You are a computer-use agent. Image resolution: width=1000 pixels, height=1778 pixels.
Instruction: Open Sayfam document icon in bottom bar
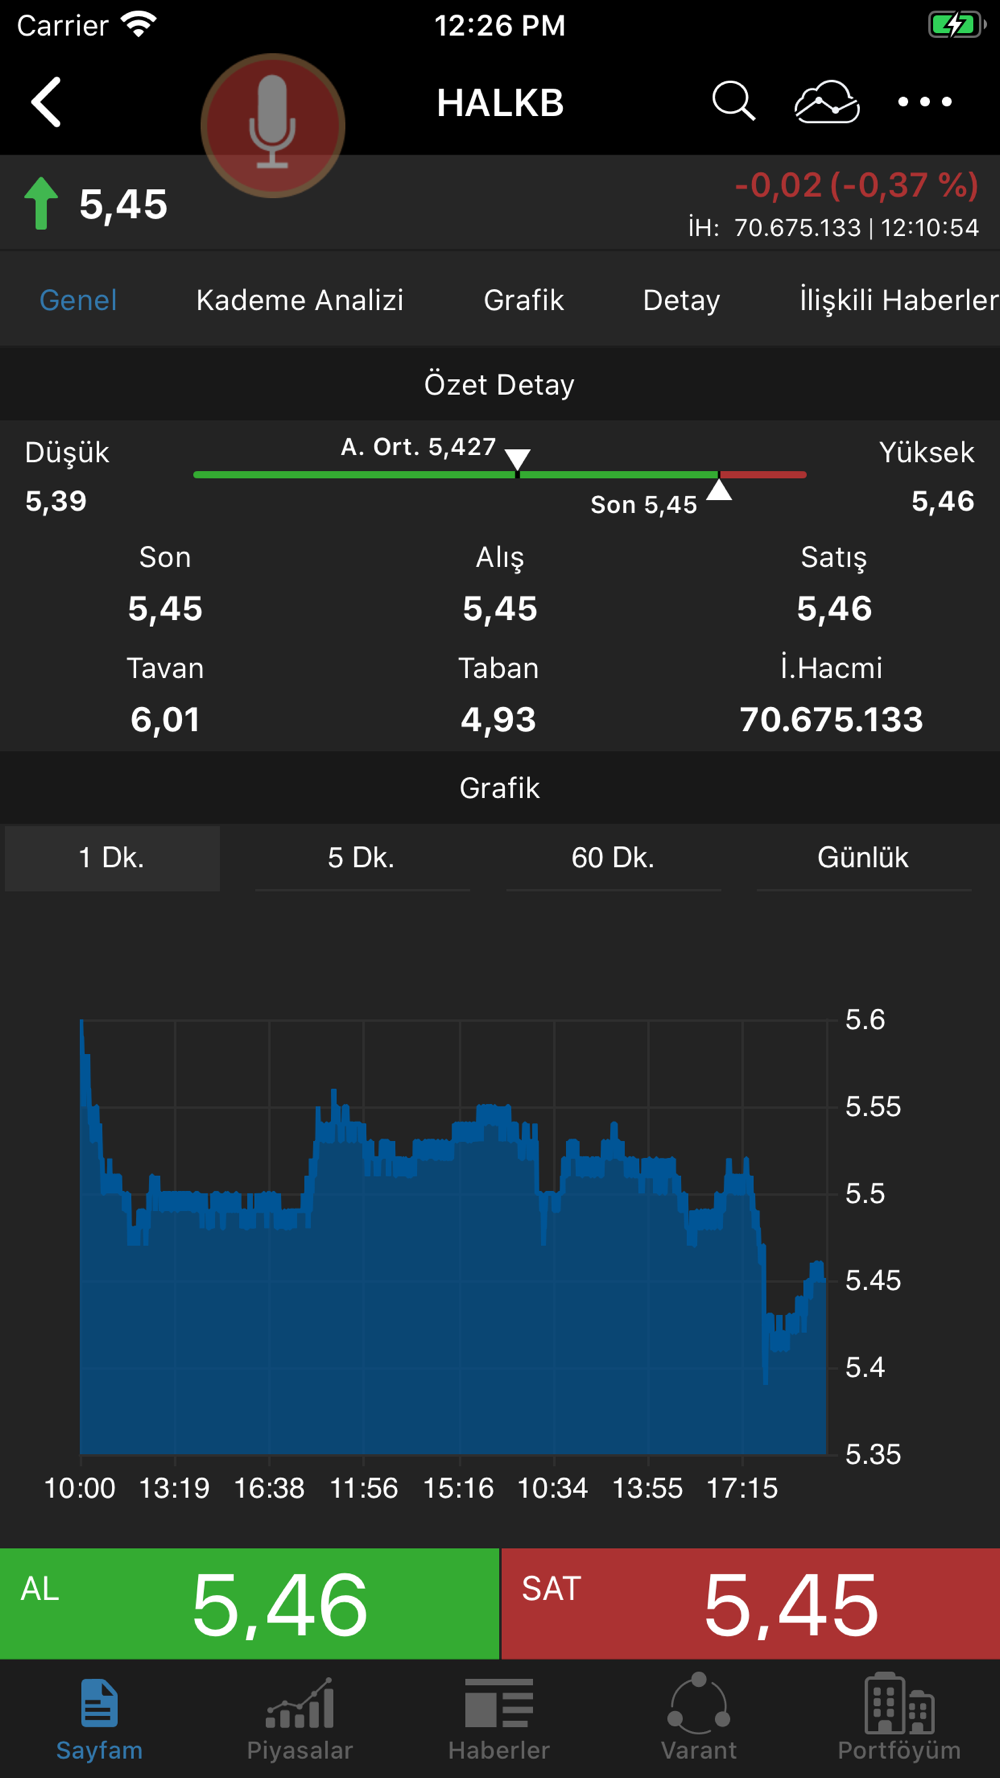pos(99,1703)
